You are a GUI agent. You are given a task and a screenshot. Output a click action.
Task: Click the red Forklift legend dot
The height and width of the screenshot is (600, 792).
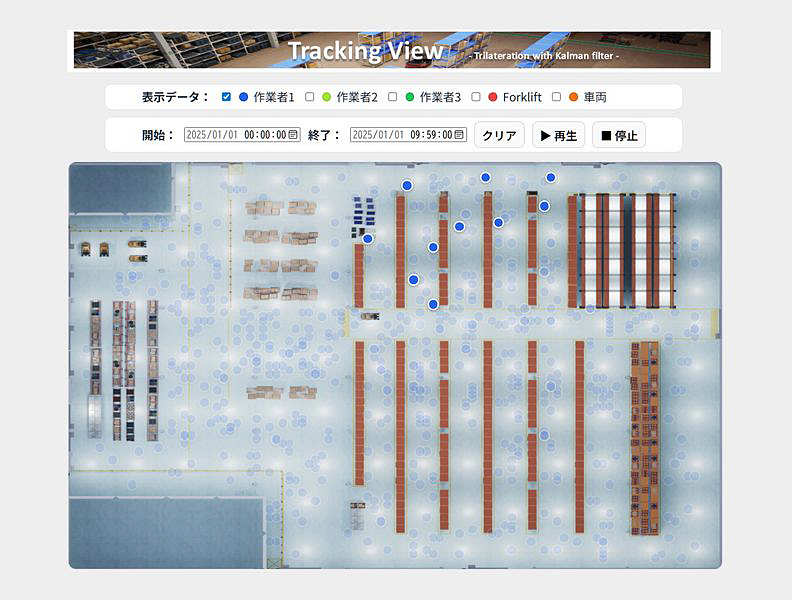click(492, 97)
